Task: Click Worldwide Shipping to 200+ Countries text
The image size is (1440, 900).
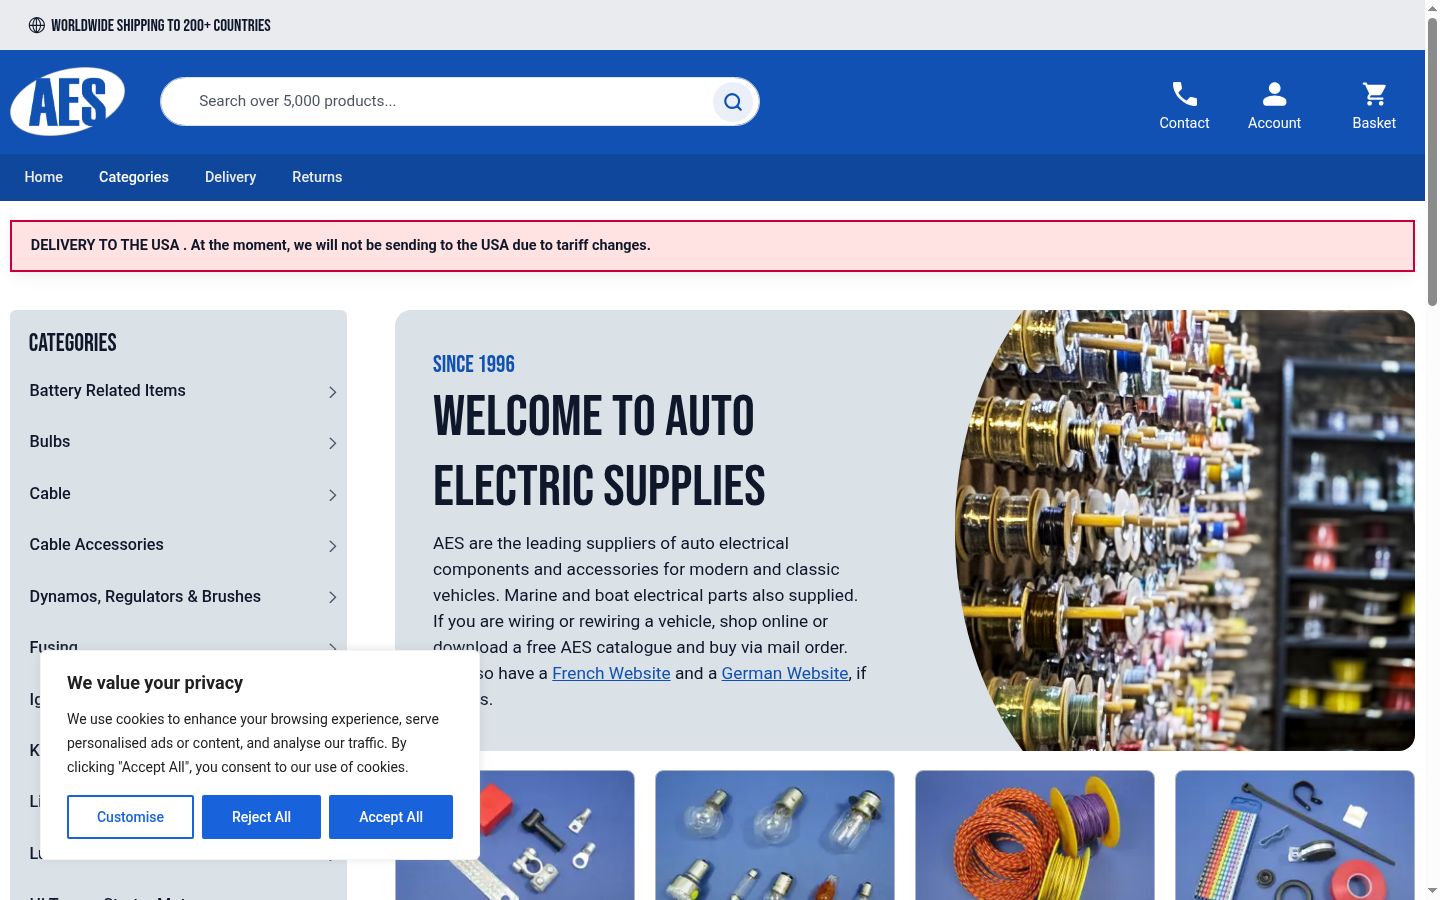Action: (161, 25)
